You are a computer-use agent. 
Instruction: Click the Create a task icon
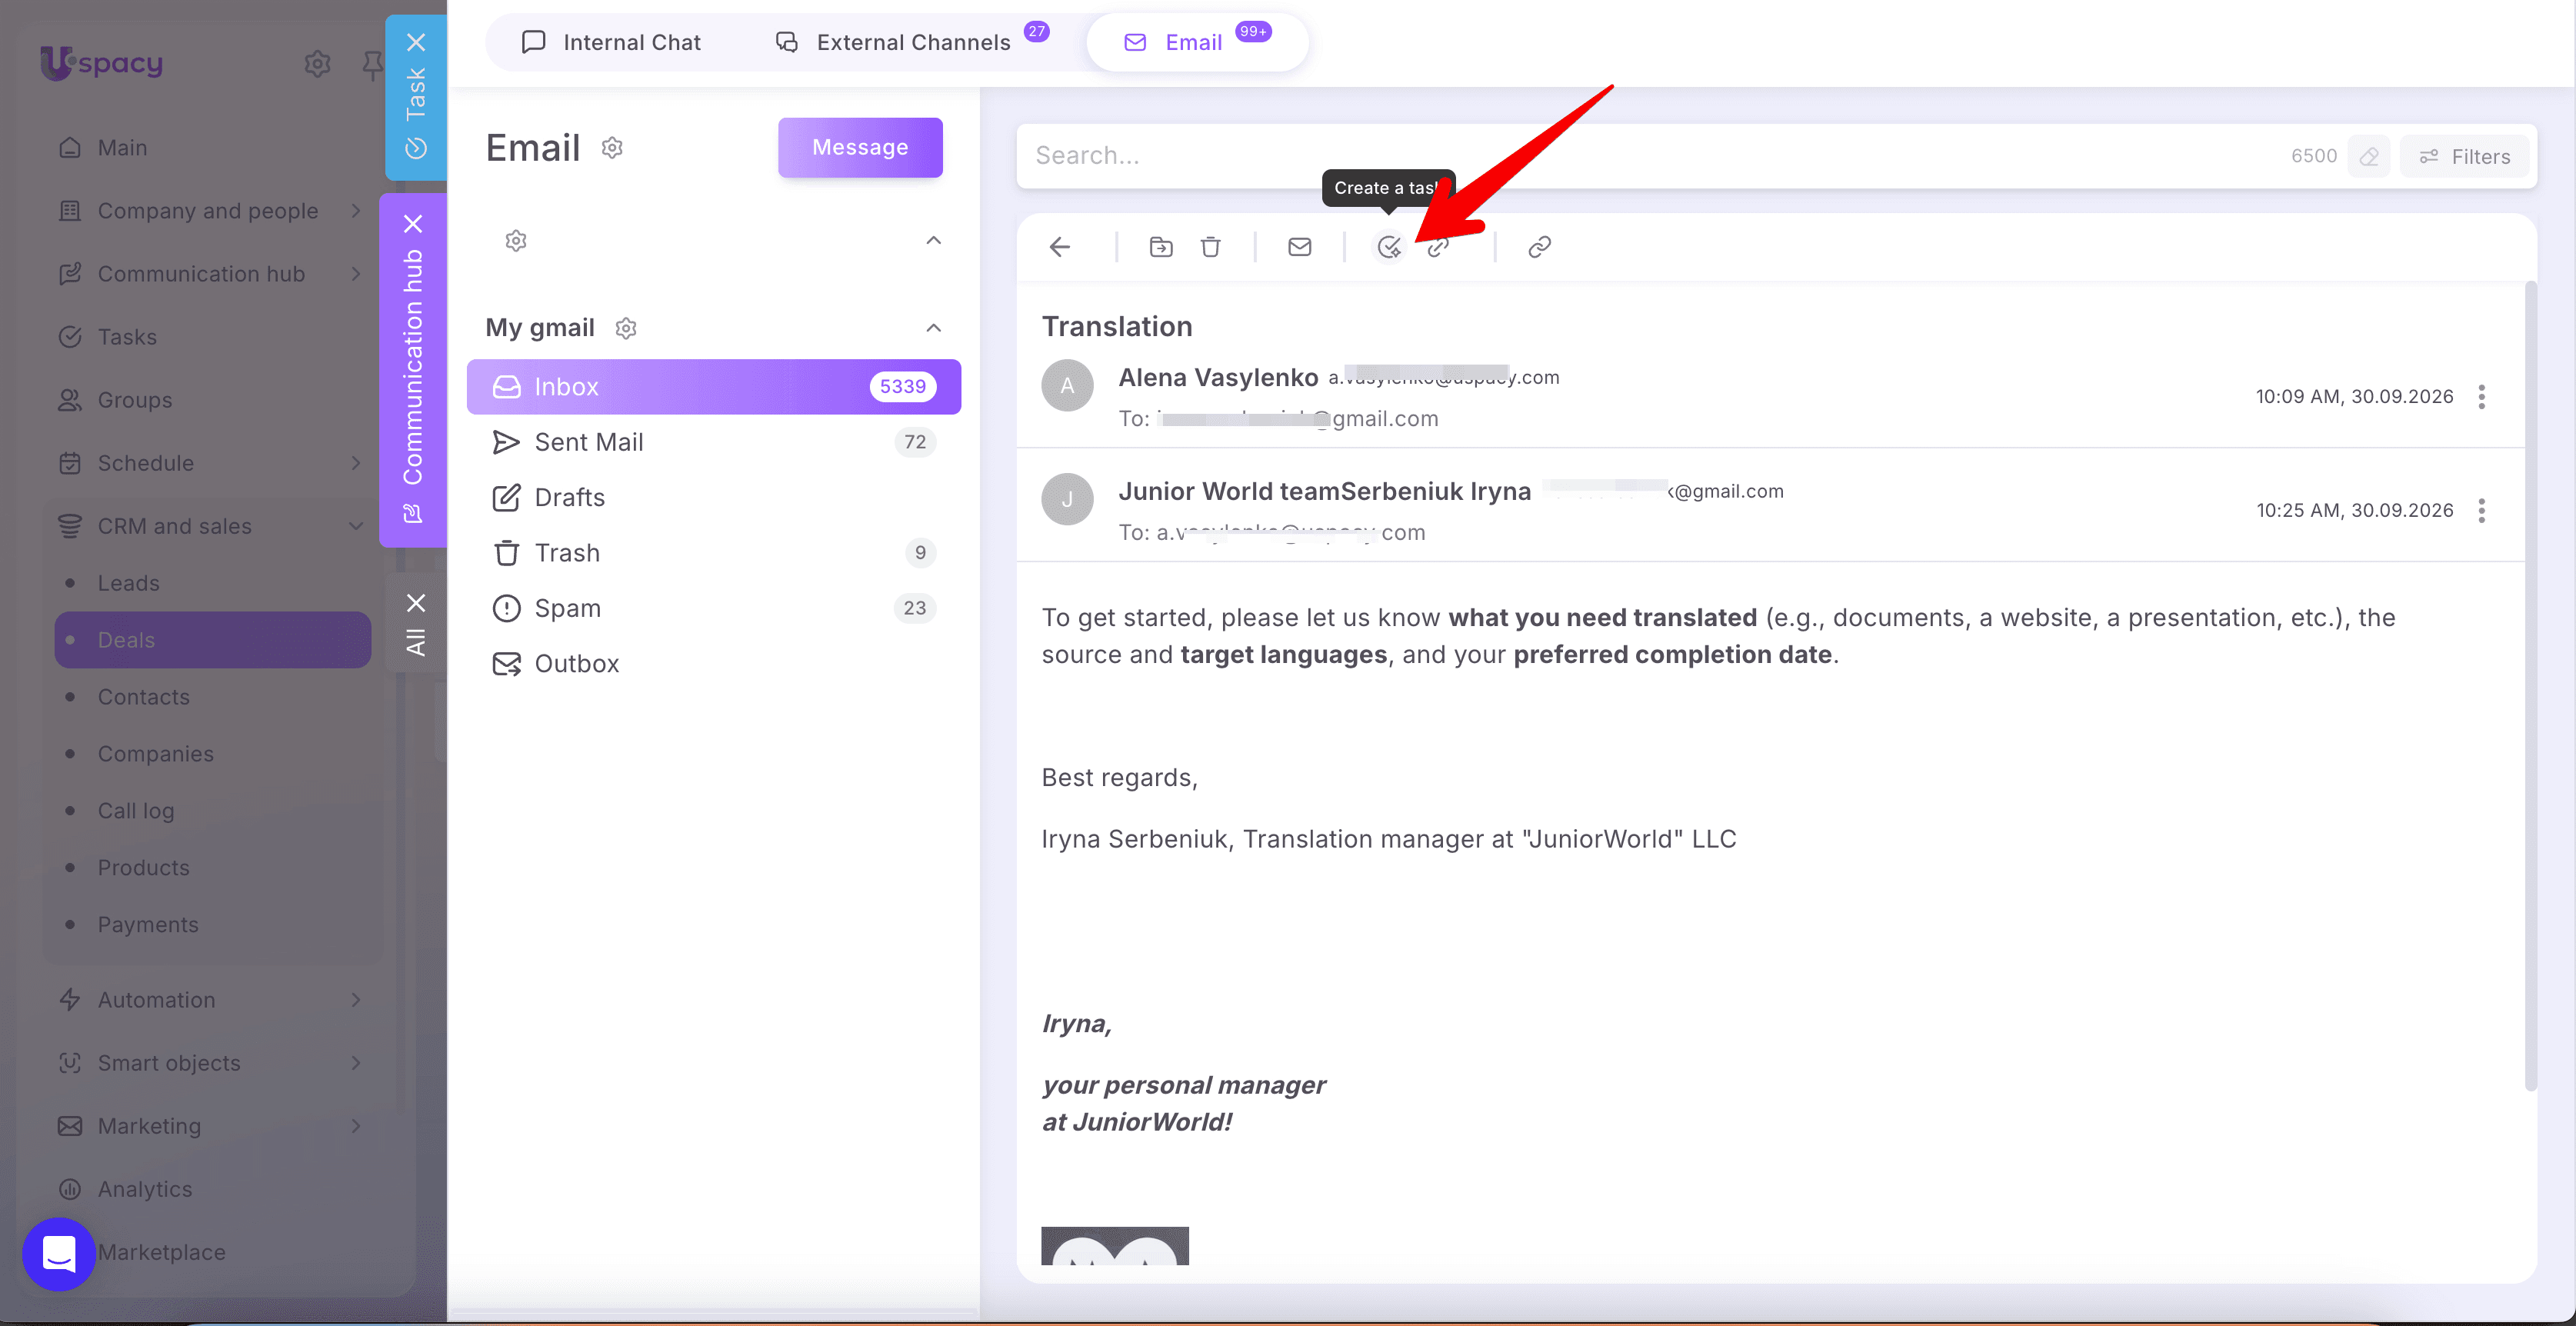tap(1389, 247)
